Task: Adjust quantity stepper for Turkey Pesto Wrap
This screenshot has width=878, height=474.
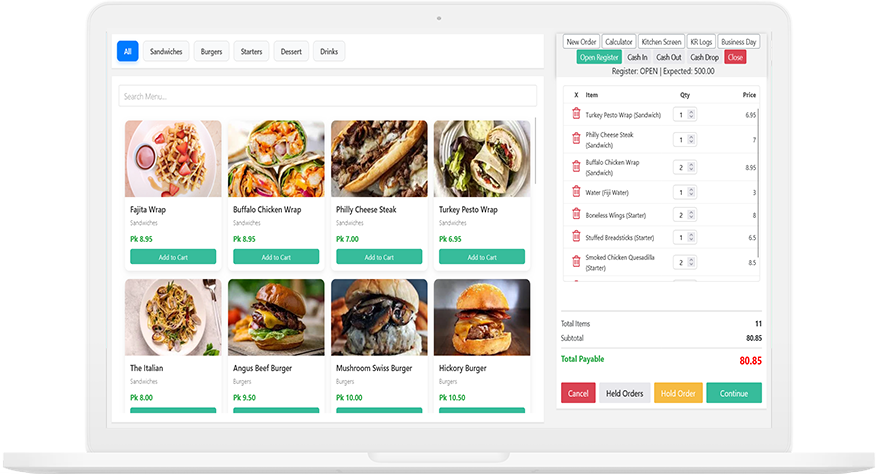Action: 685,115
